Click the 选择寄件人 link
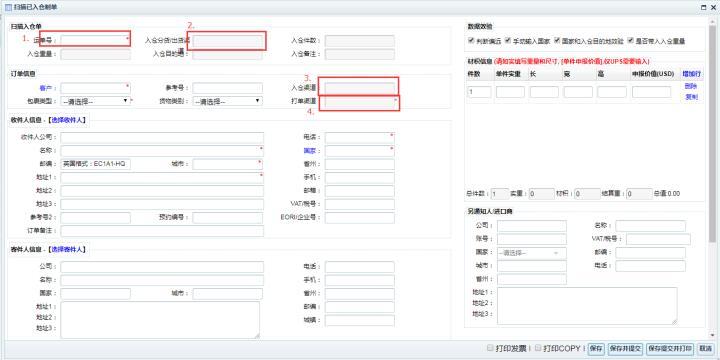Screen dimensions: 720x360 click(x=67, y=249)
